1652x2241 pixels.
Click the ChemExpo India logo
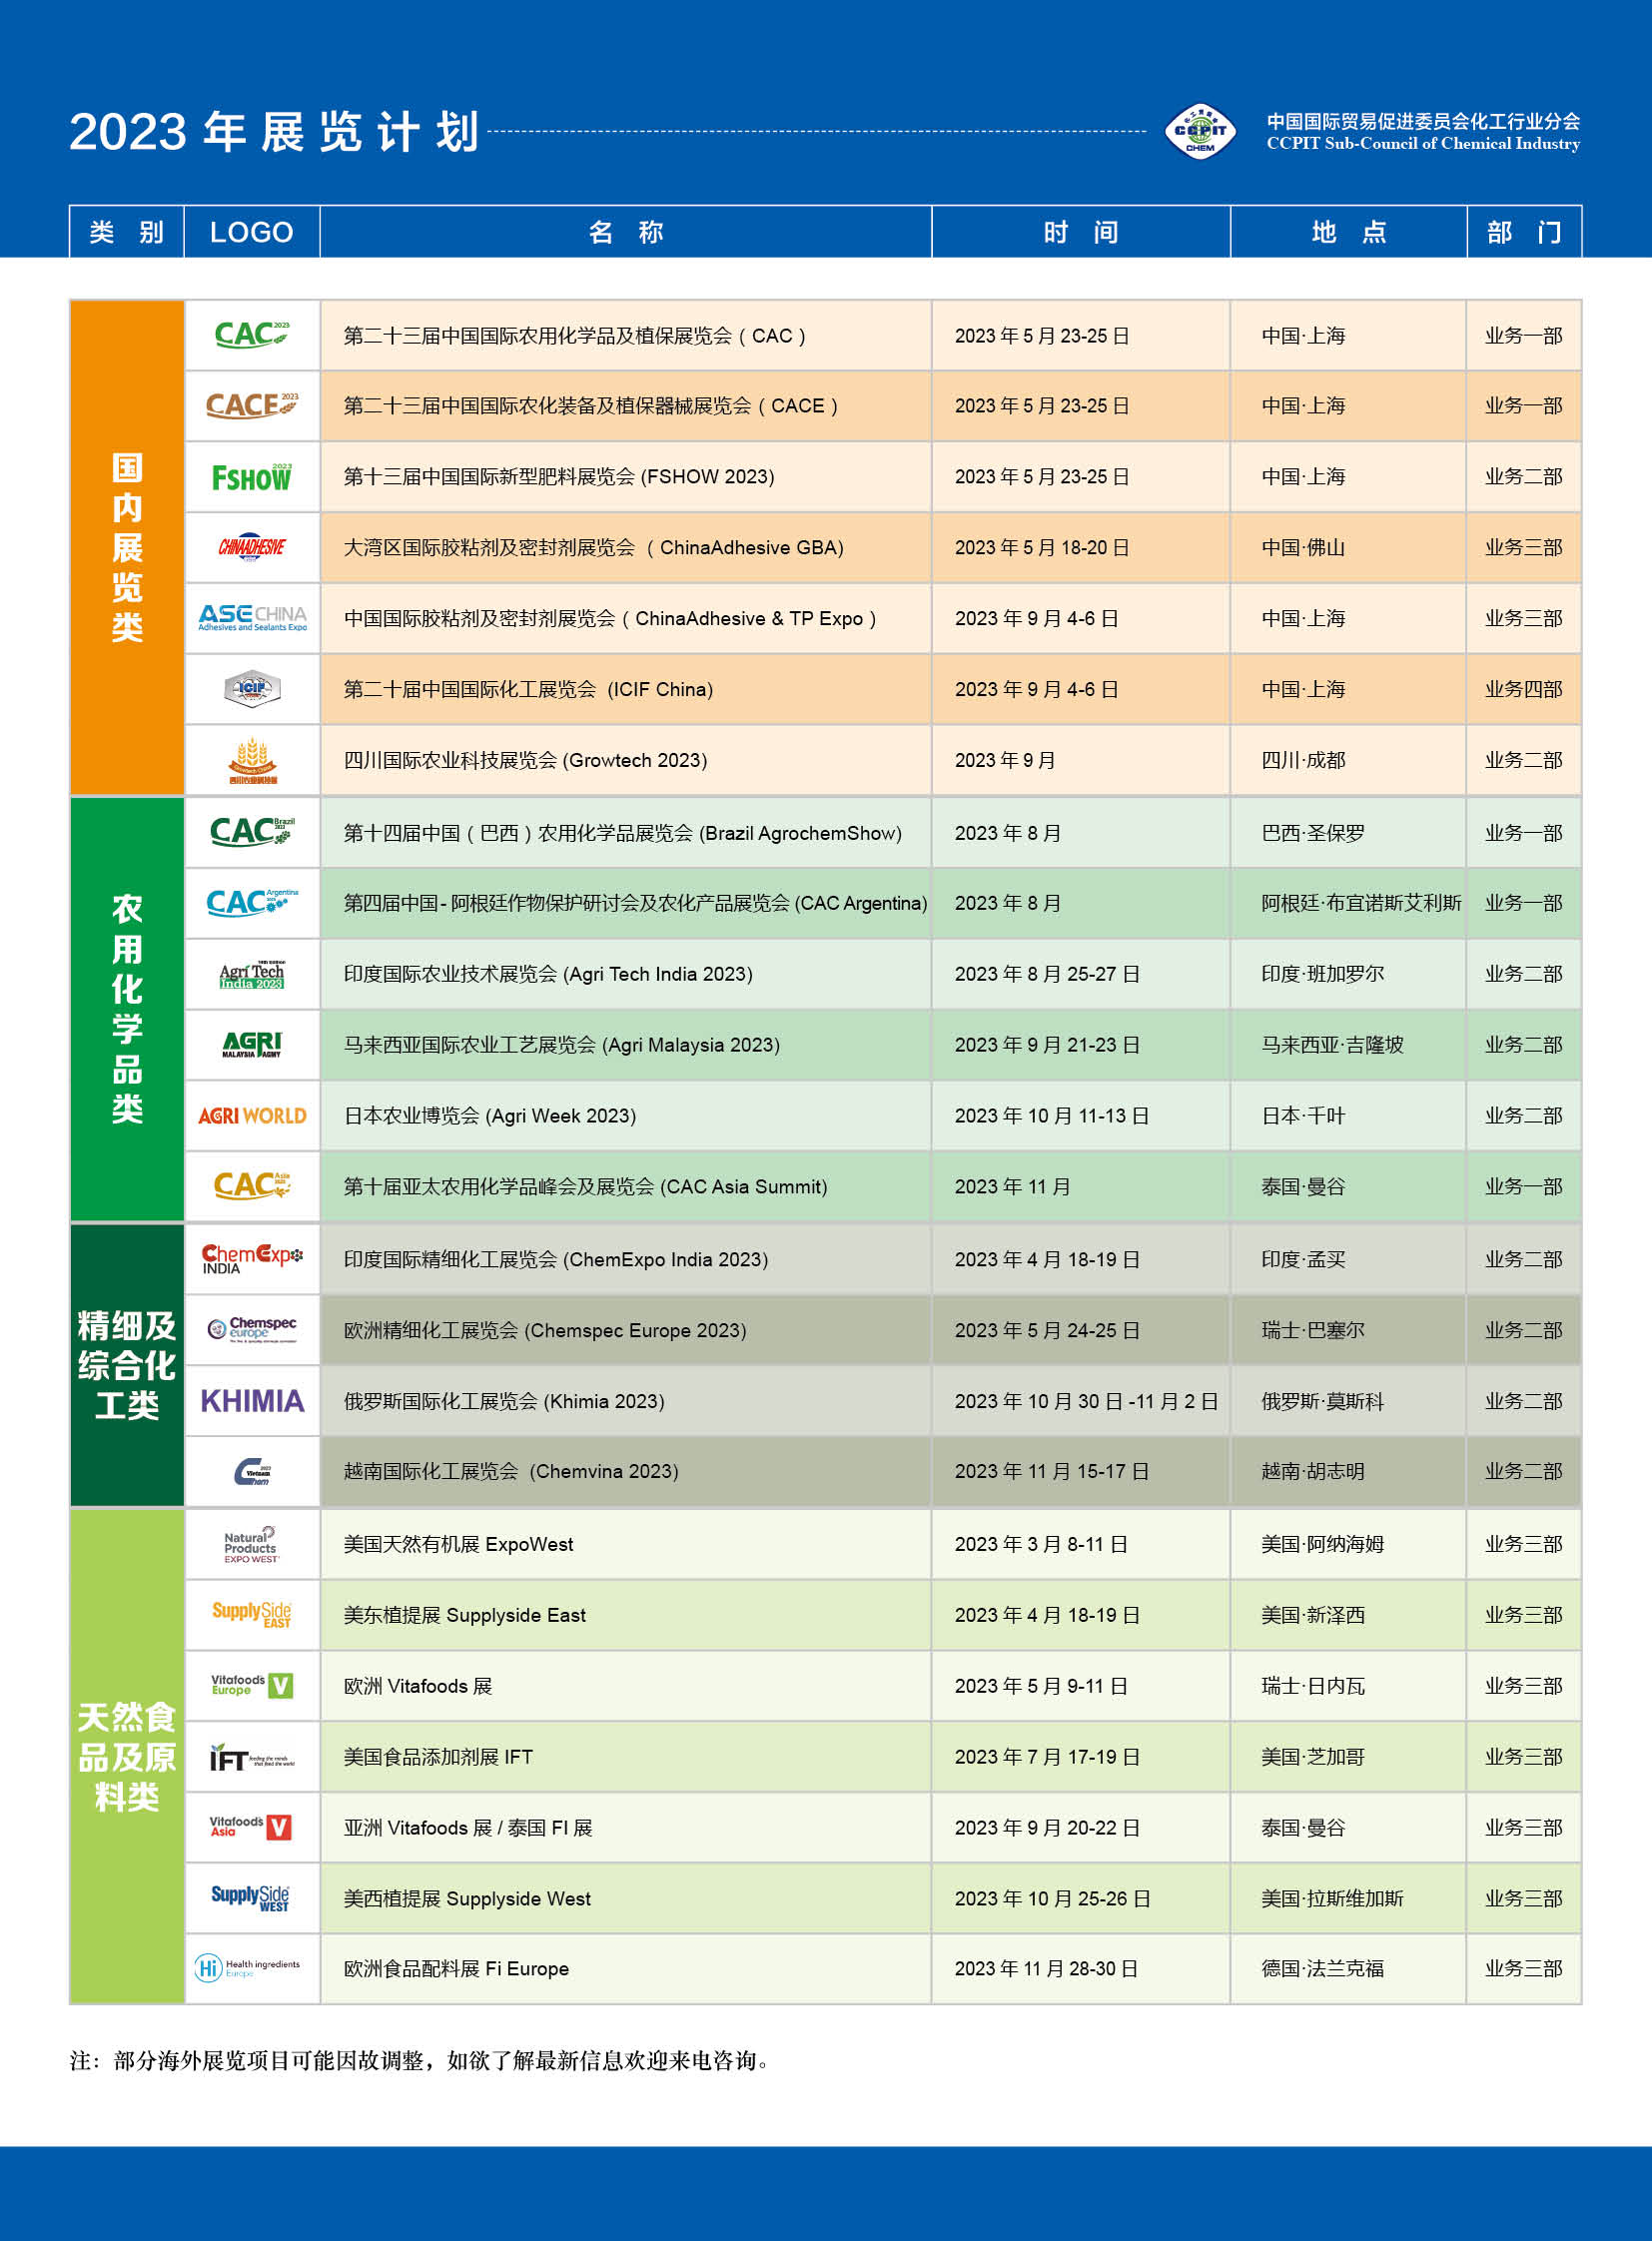(252, 1259)
